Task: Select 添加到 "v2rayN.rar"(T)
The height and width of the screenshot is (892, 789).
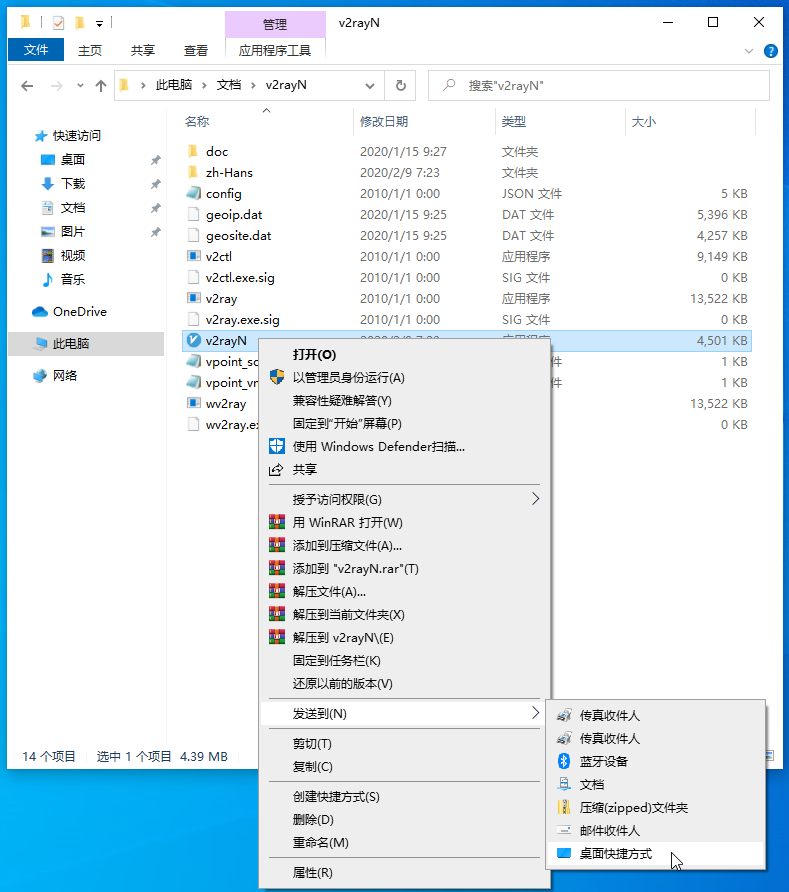Action: pos(404,568)
